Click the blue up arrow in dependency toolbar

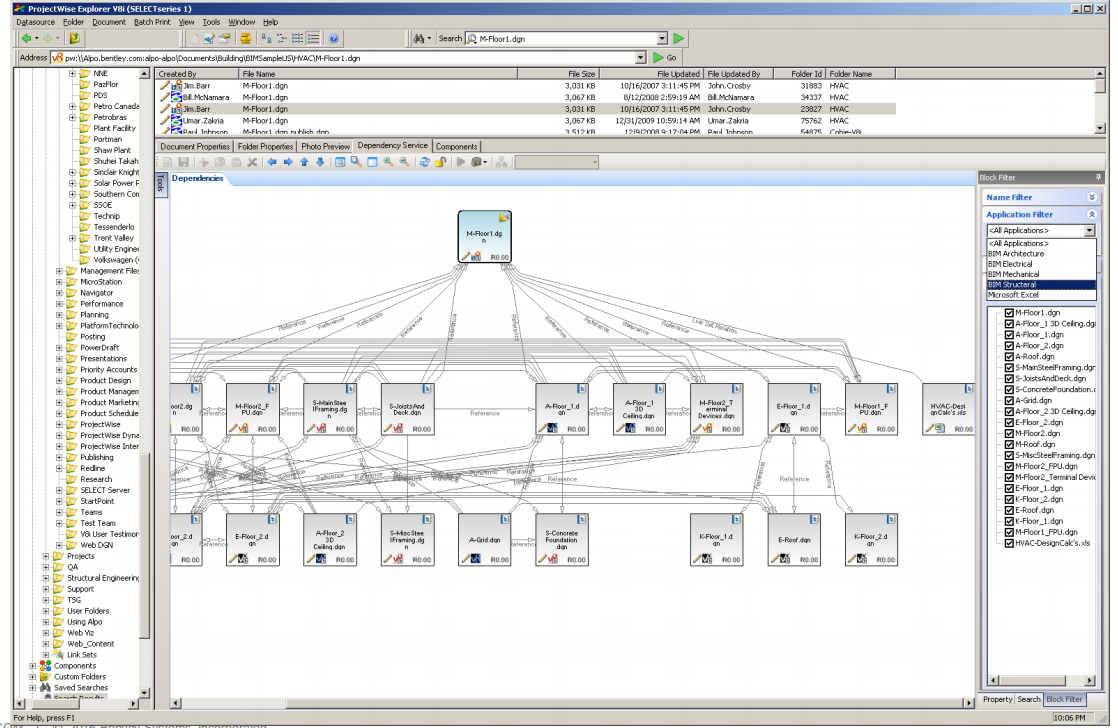click(x=304, y=163)
